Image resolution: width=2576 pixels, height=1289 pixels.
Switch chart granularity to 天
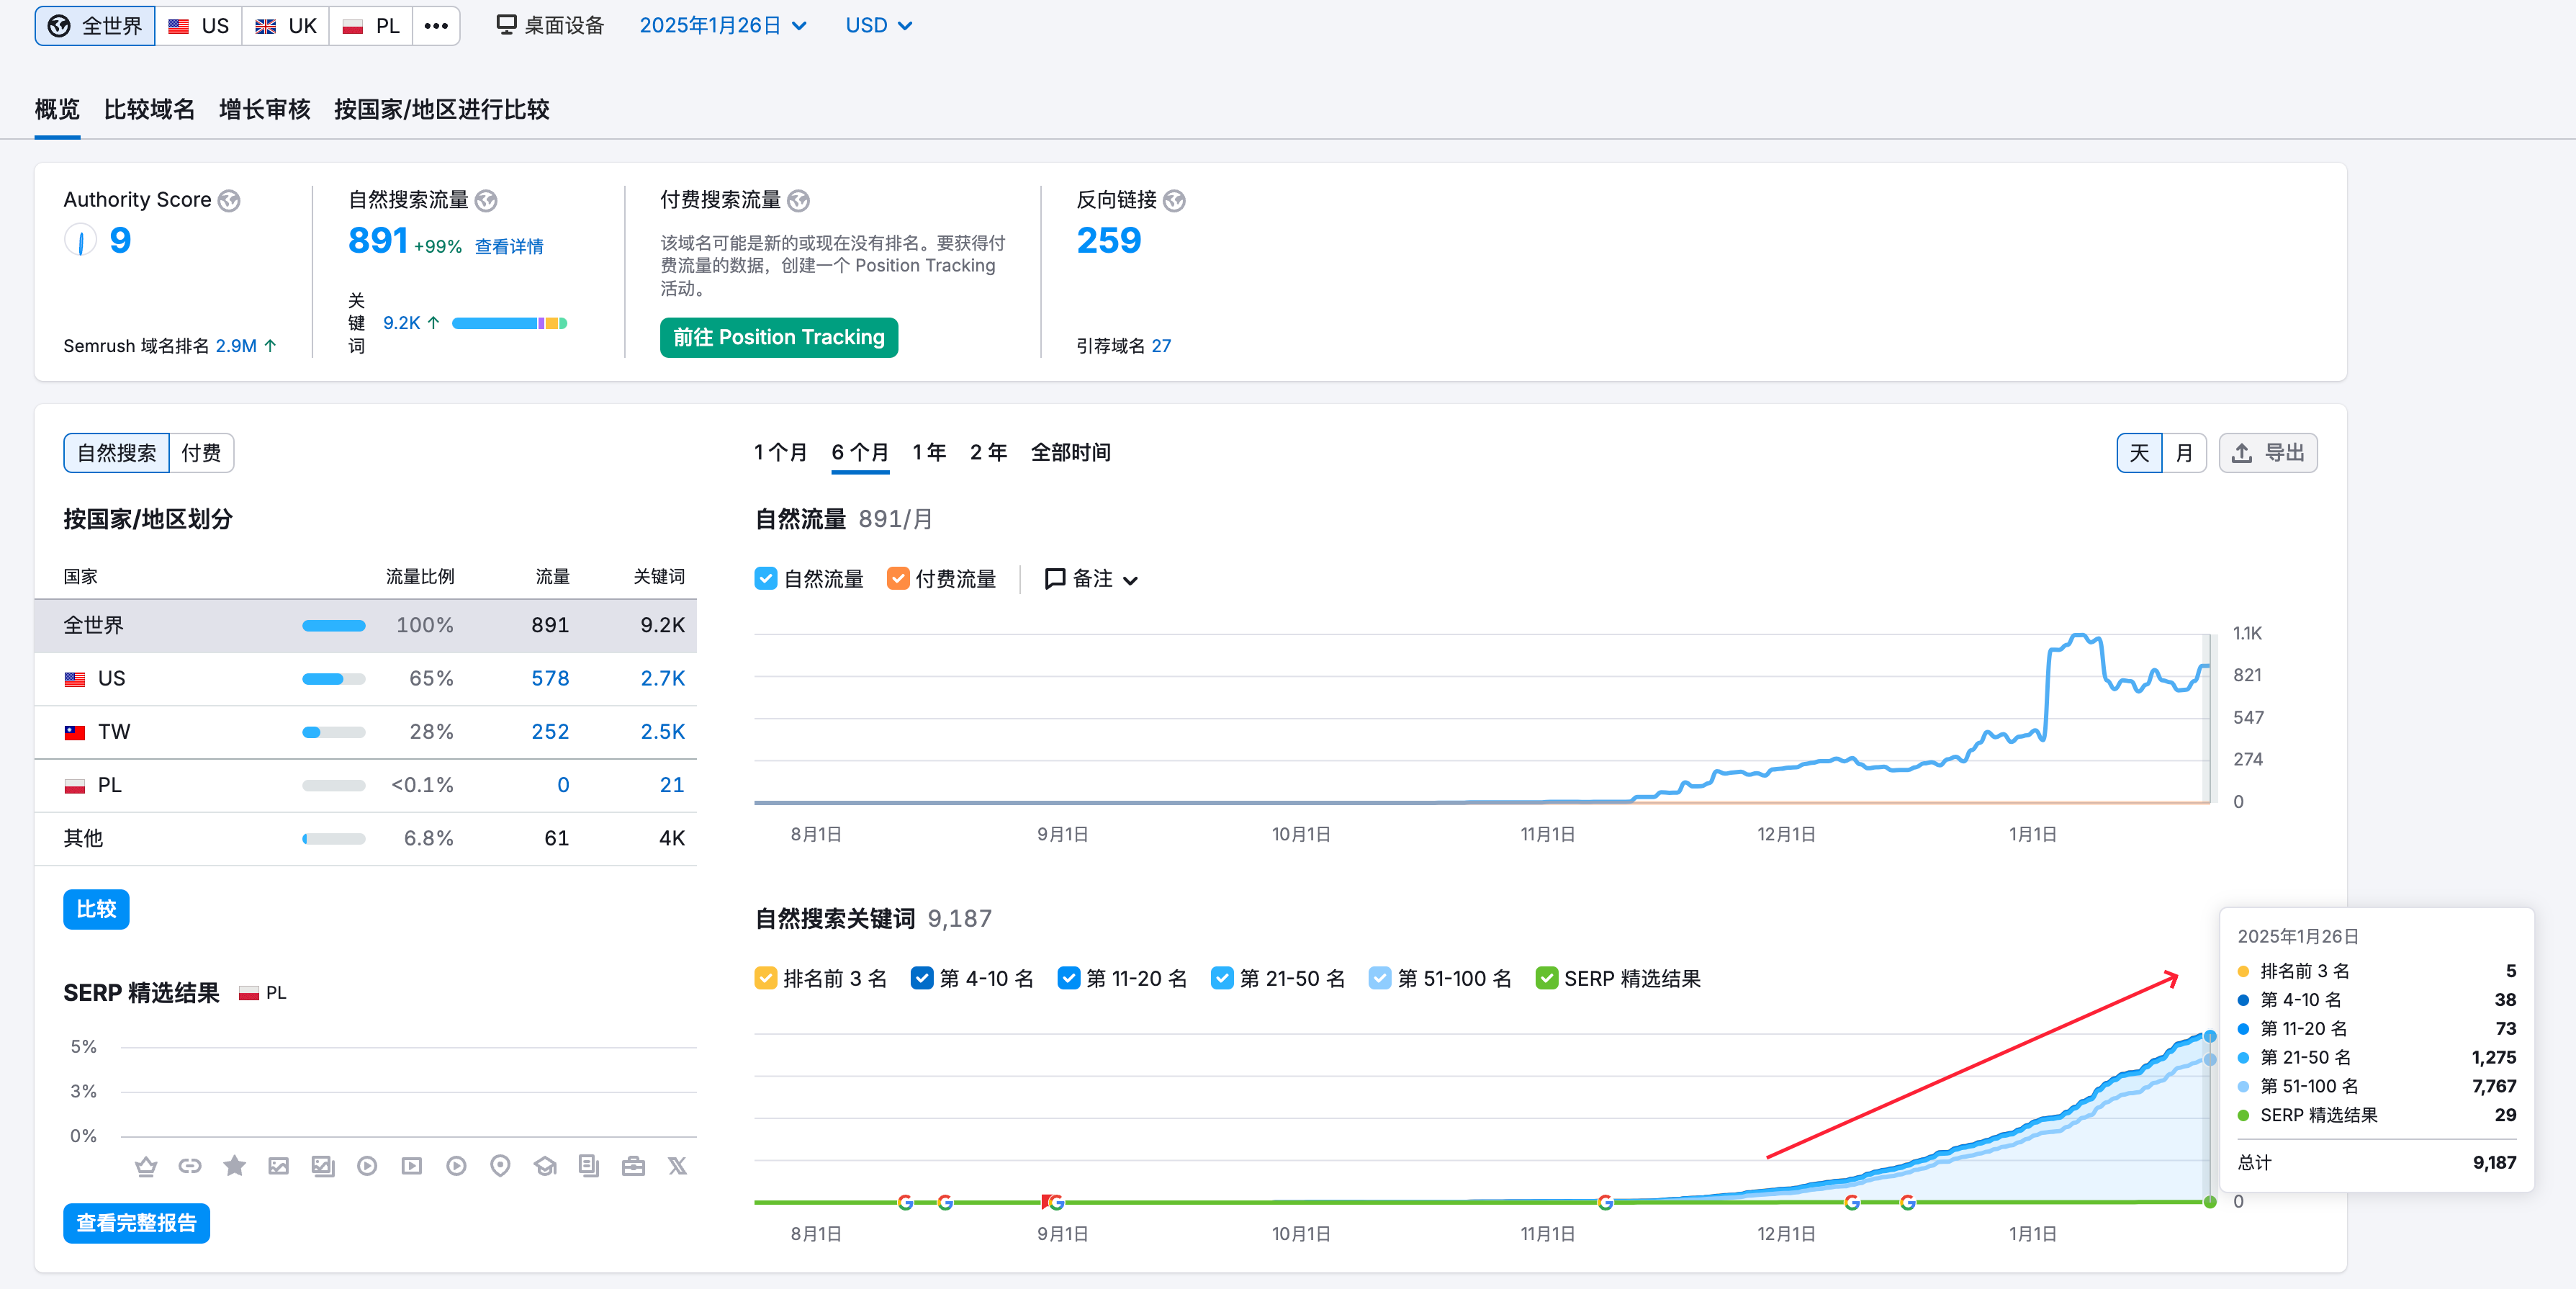pos(2139,453)
